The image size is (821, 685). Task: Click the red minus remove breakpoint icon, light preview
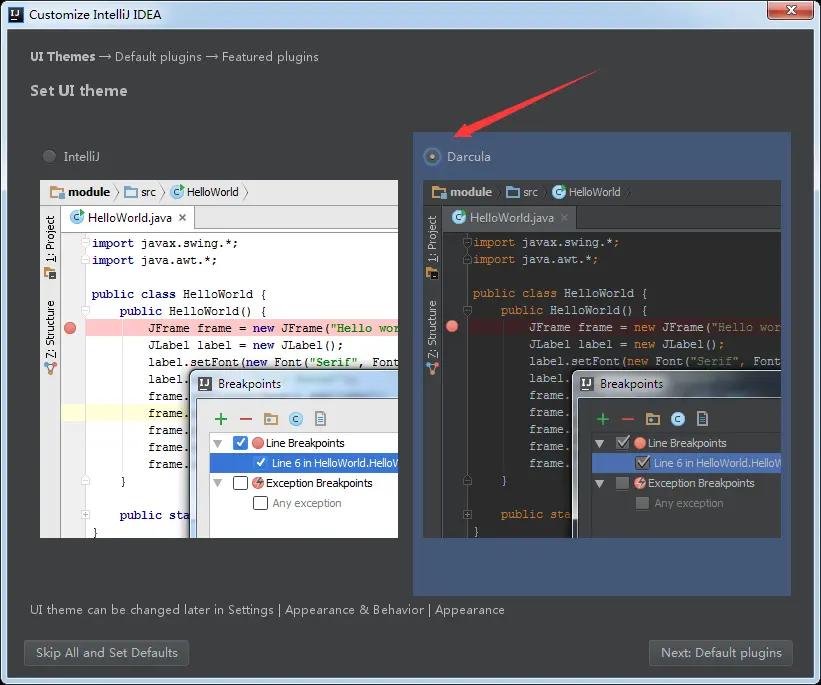click(x=246, y=419)
